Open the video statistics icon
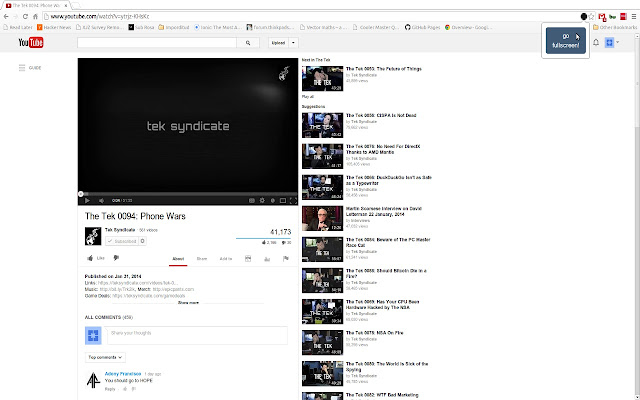 tap(267, 259)
